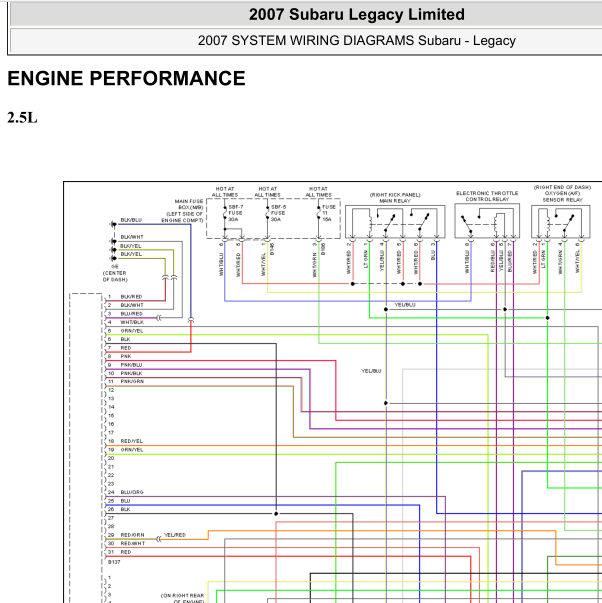This screenshot has width=602, height=603.
Task: Select the 'ENGINE PERFORMANCE' section heading
Action: (x=126, y=78)
